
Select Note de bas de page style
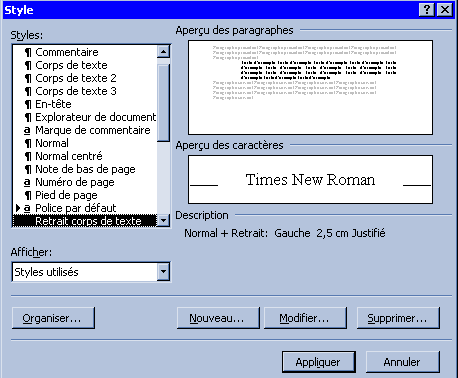(85, 169)
